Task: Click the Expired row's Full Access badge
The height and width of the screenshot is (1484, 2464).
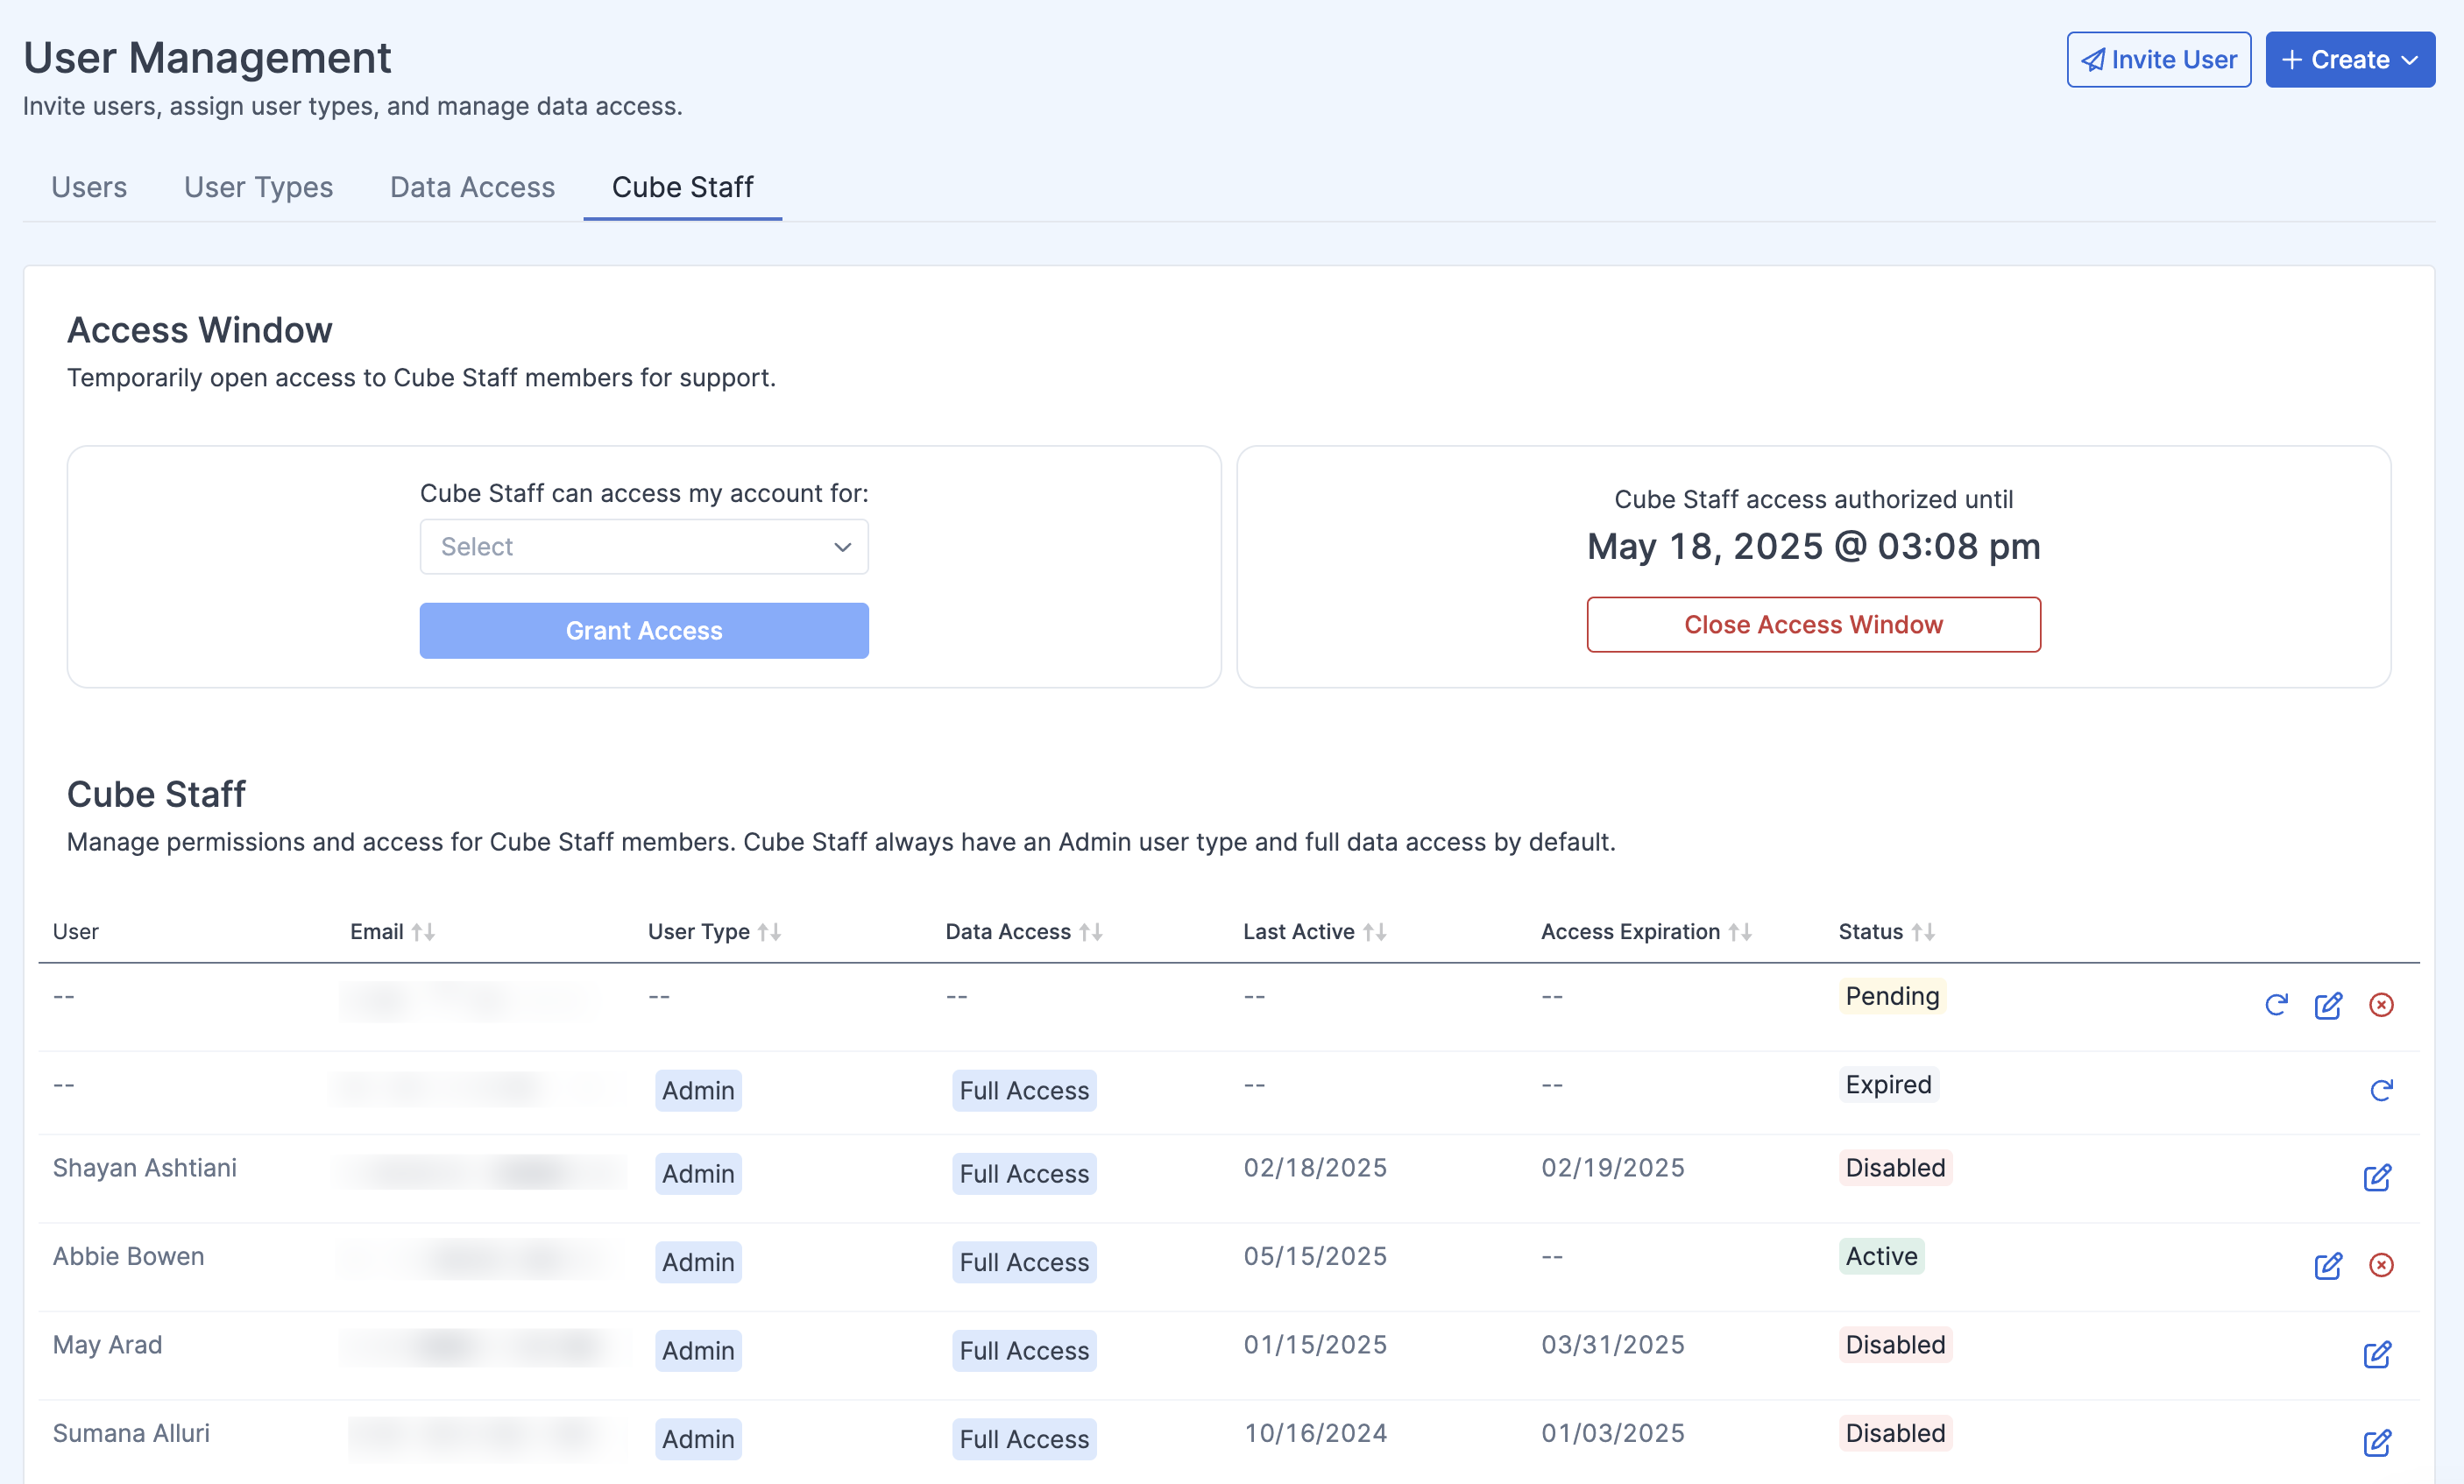Action: tap(1024, 1091)
